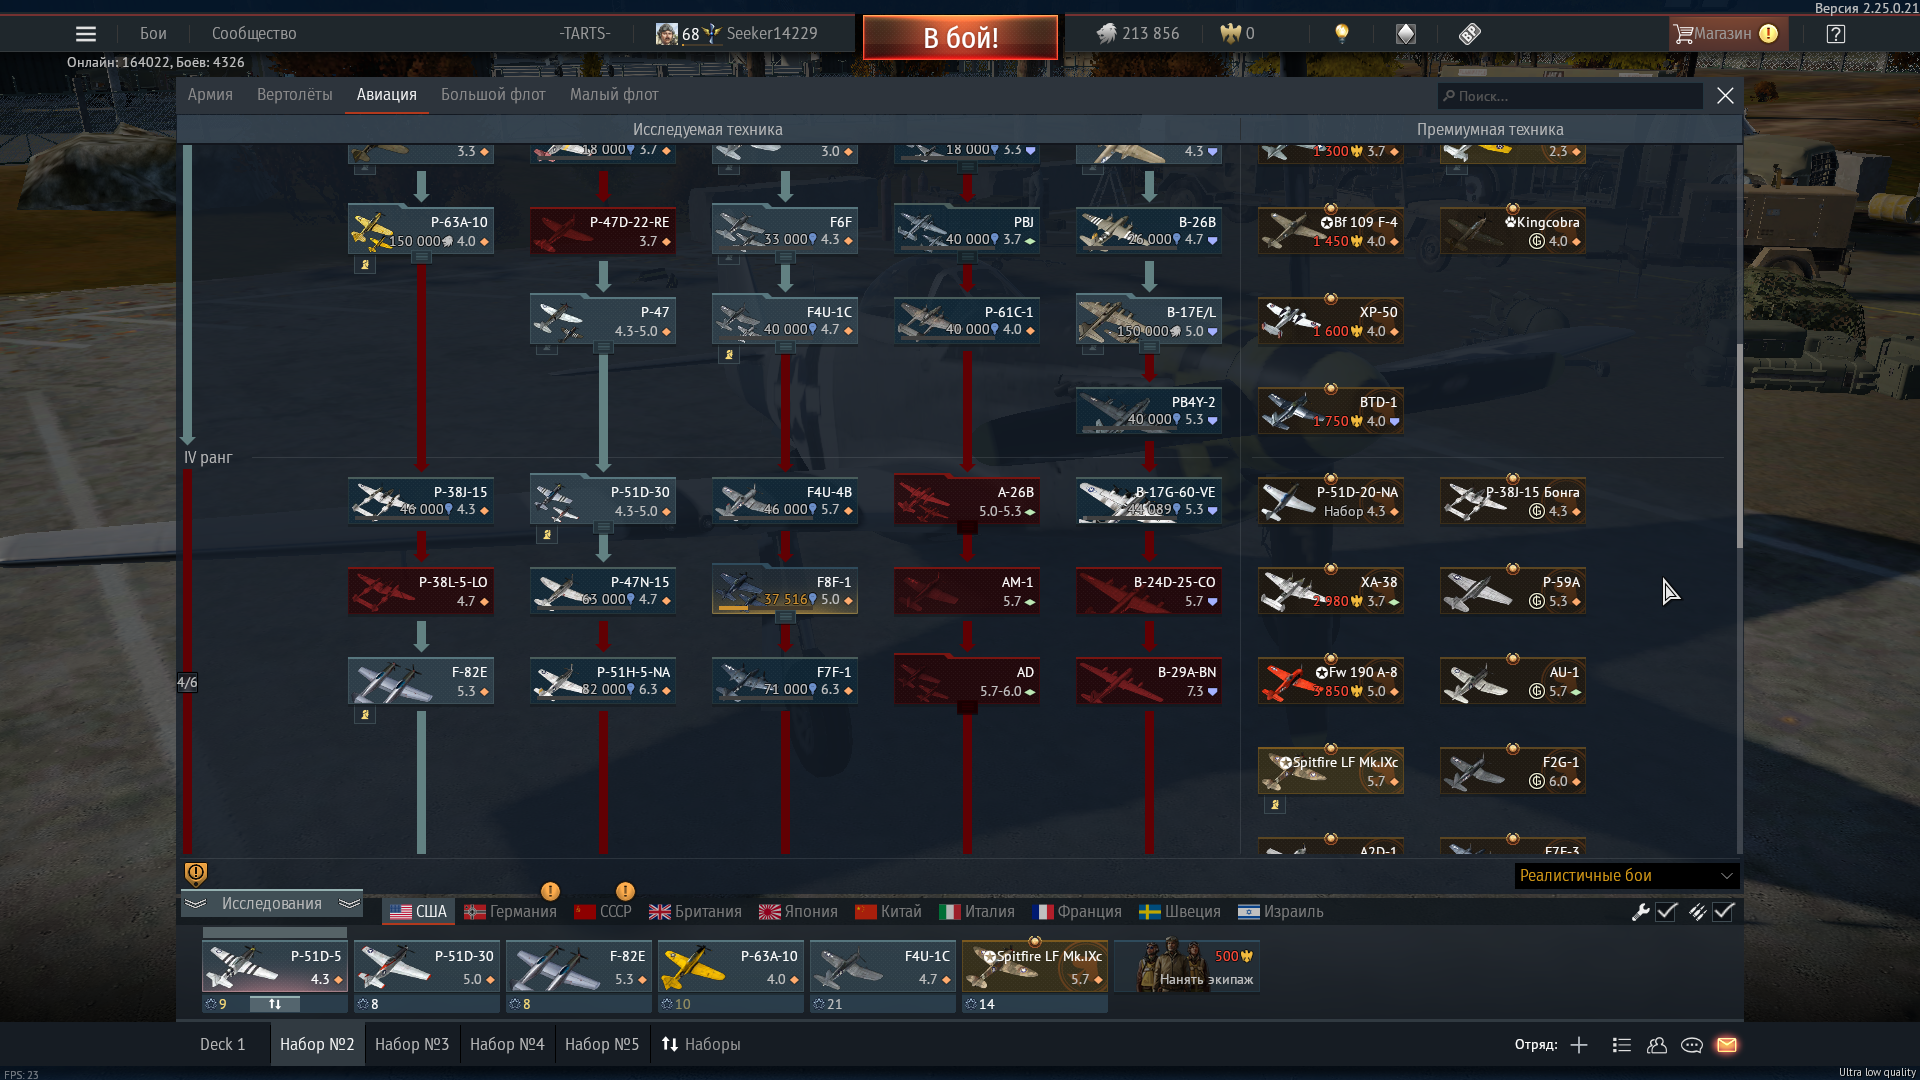Select the P-51H-5-NA vehicle card
1920x1080 pixels.
(x=603, y=680)
